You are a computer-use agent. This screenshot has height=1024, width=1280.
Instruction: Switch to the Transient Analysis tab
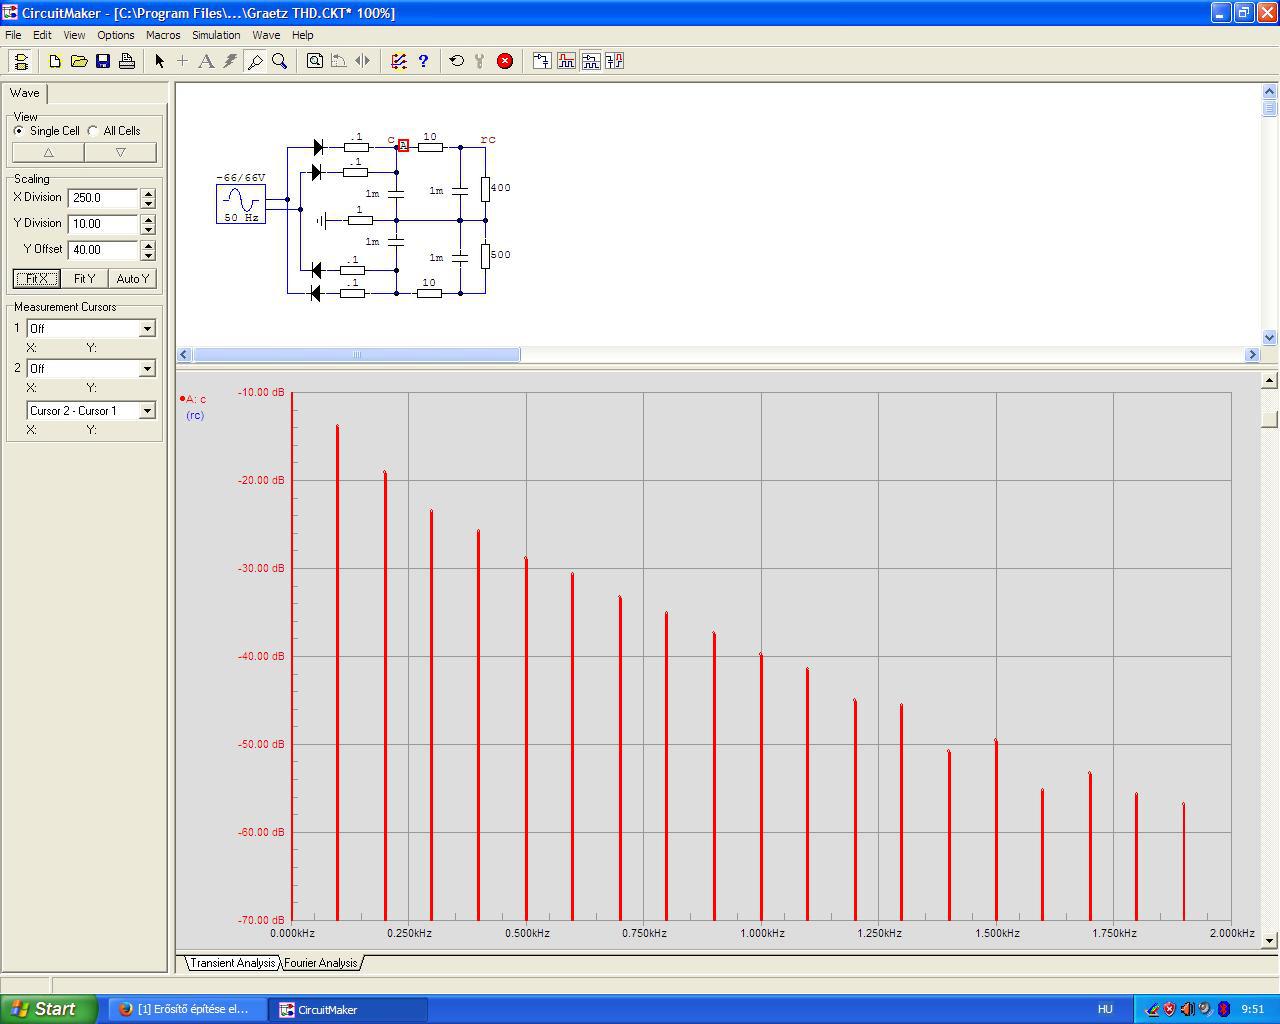(232, 963)
